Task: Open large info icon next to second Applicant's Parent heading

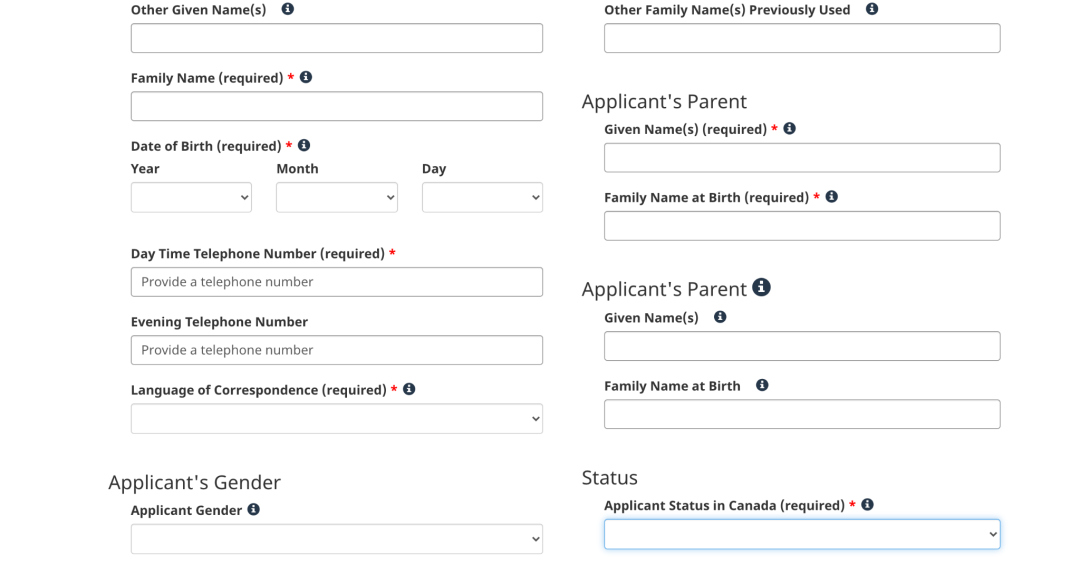Action: 761,287
